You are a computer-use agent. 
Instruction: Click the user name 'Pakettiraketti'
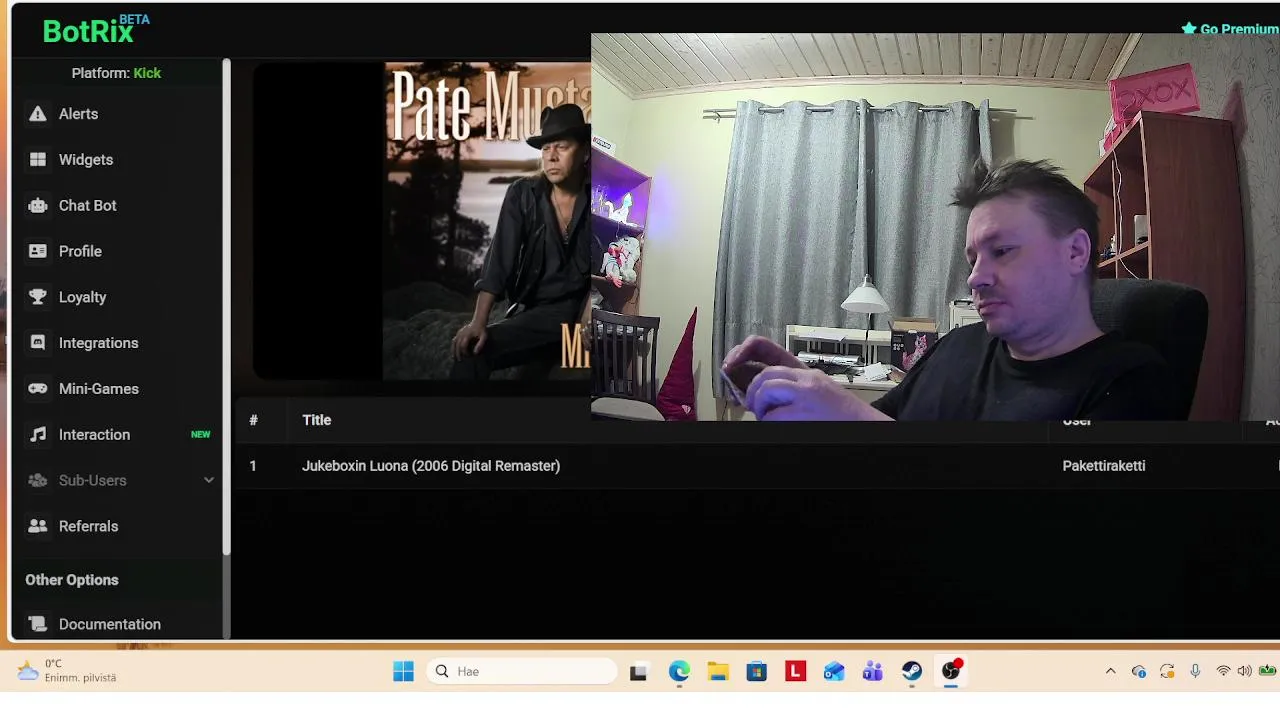coord(1104,466)
